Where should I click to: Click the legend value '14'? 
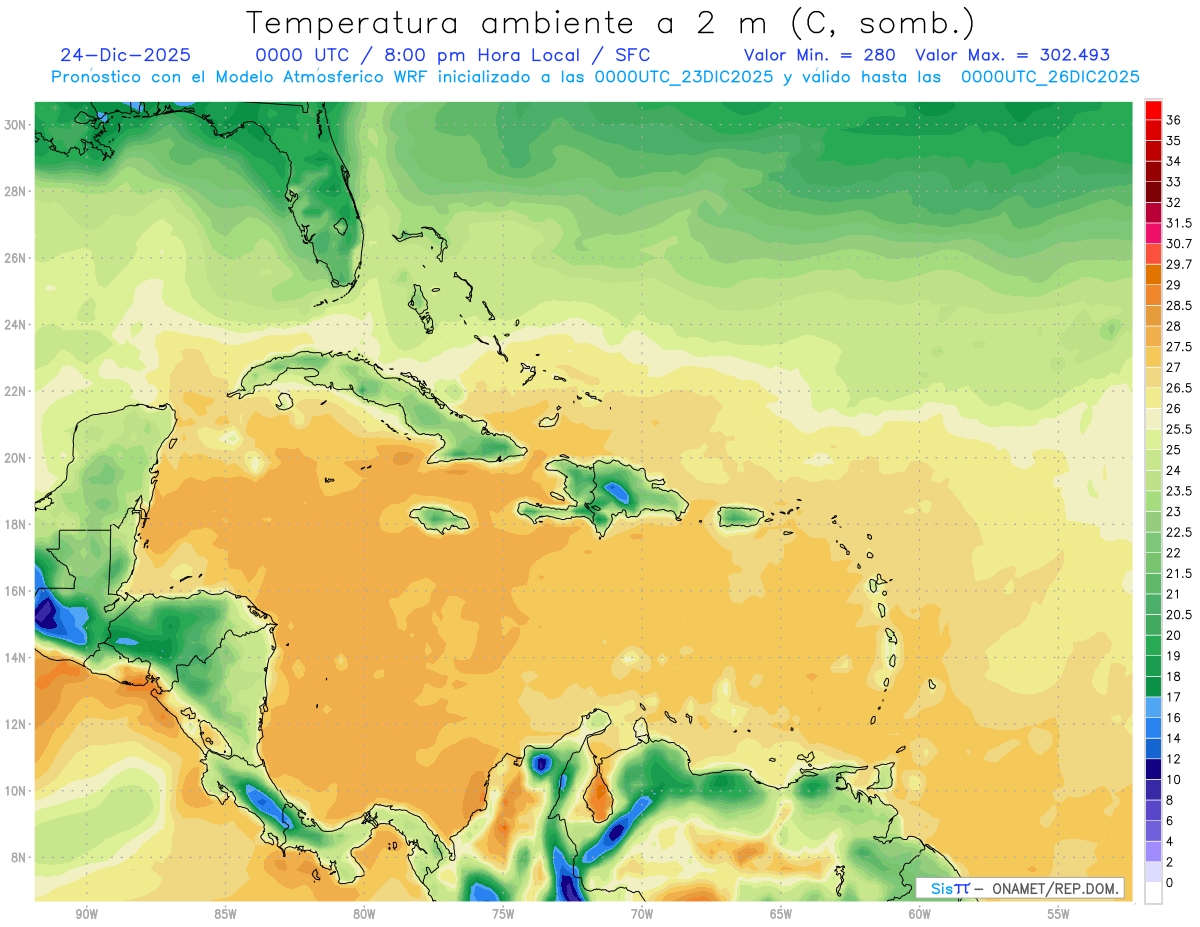tap(1174, 738)
